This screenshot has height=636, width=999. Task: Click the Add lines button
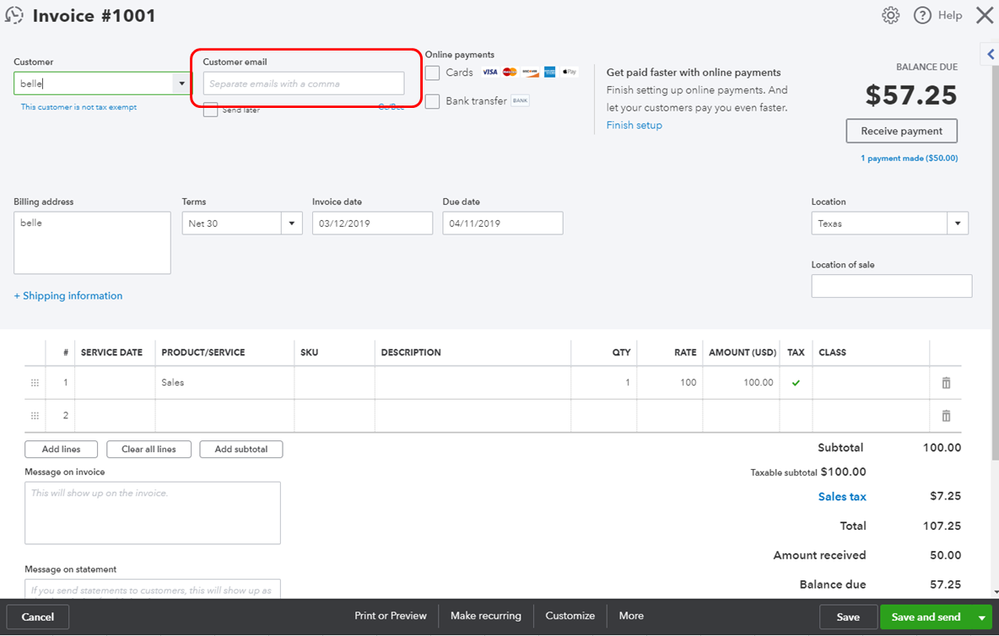[x=61, y=449]
